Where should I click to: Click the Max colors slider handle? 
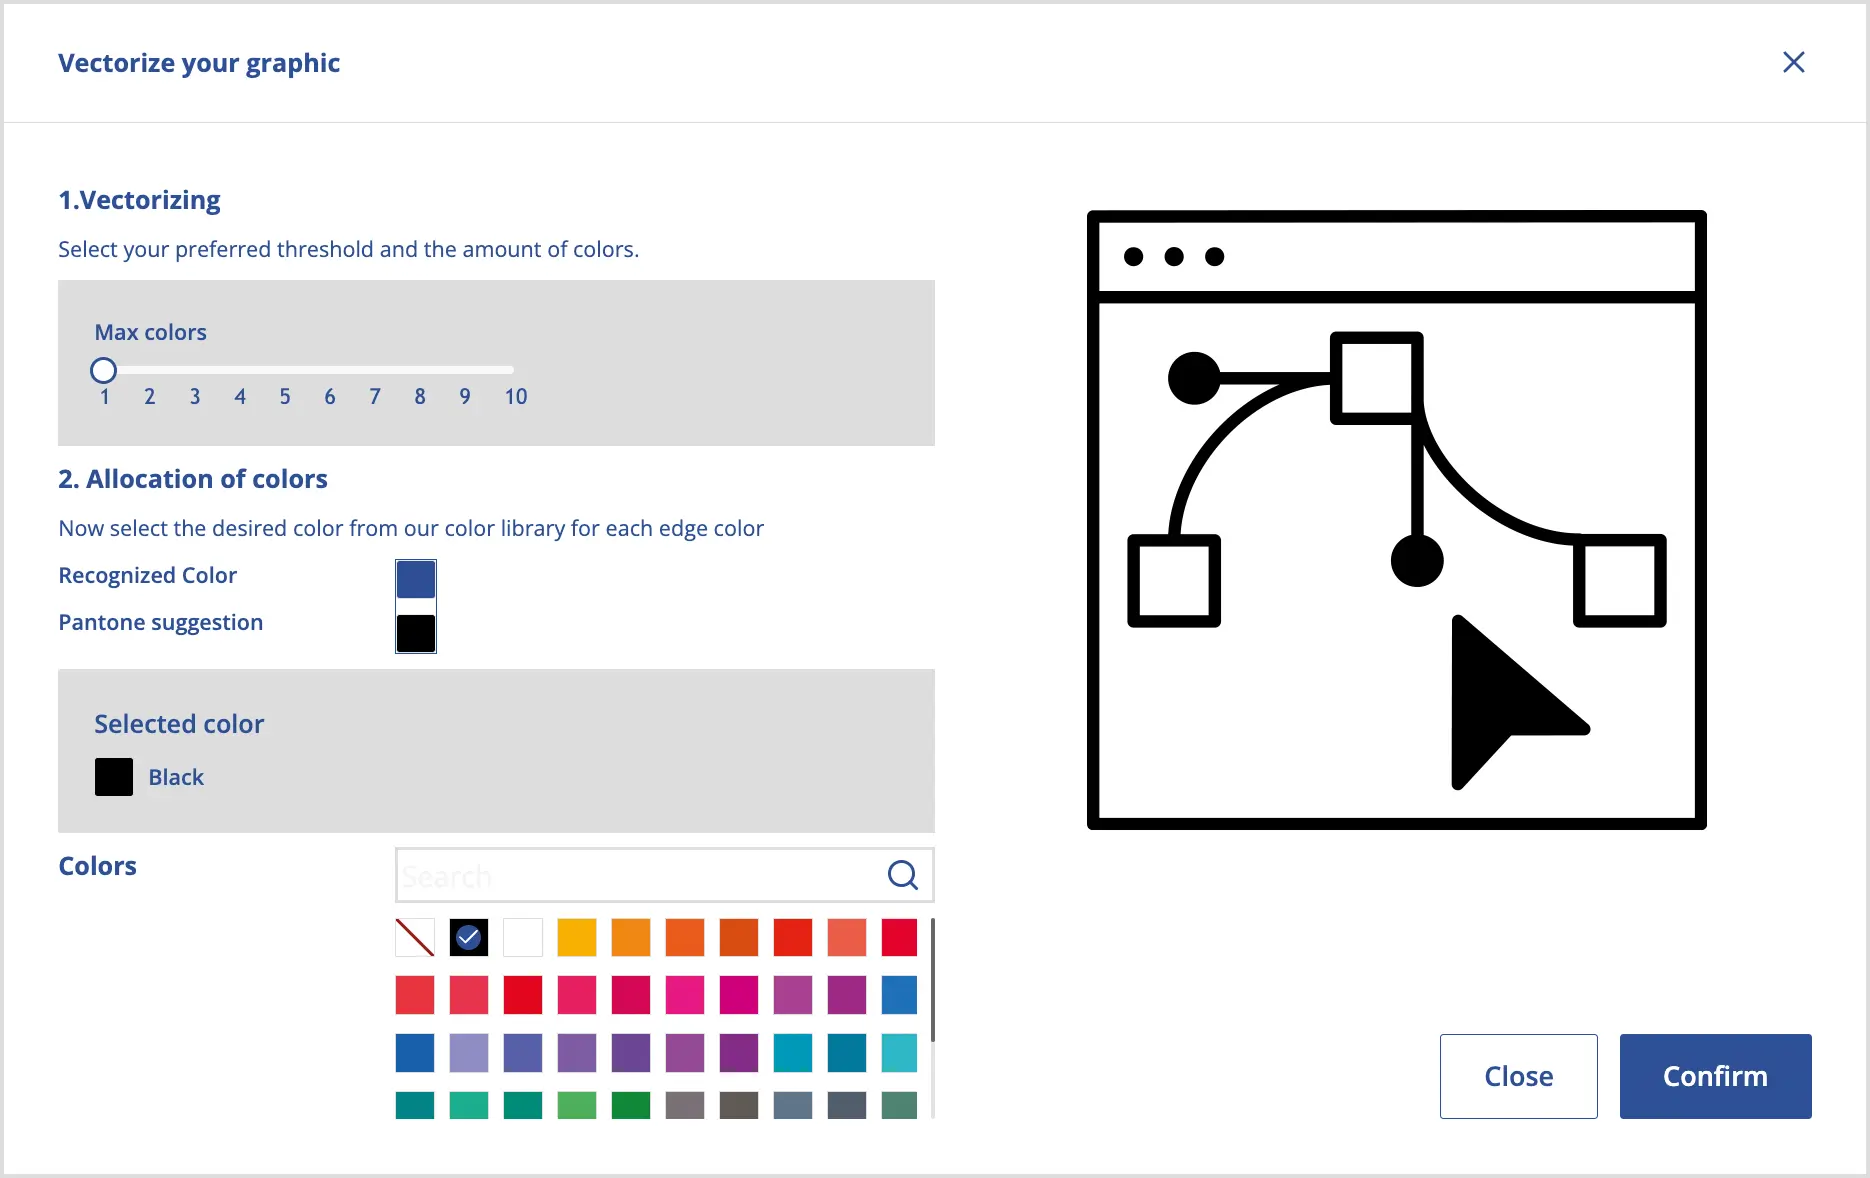click(103, 371)
